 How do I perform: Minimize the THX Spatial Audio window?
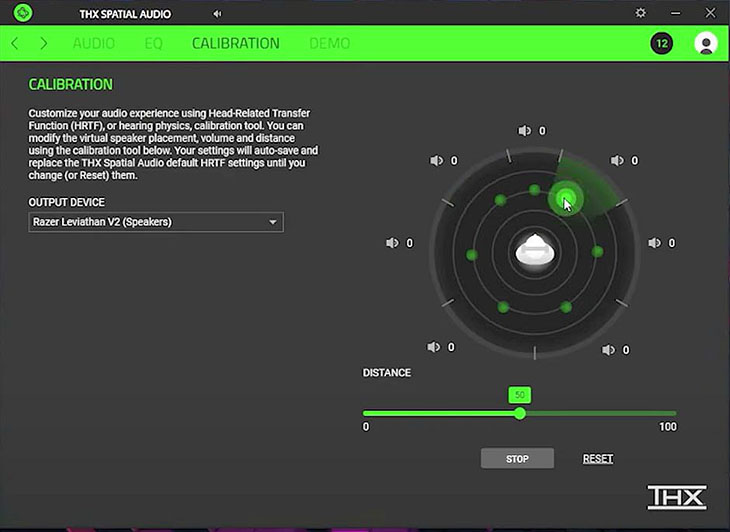676,13
